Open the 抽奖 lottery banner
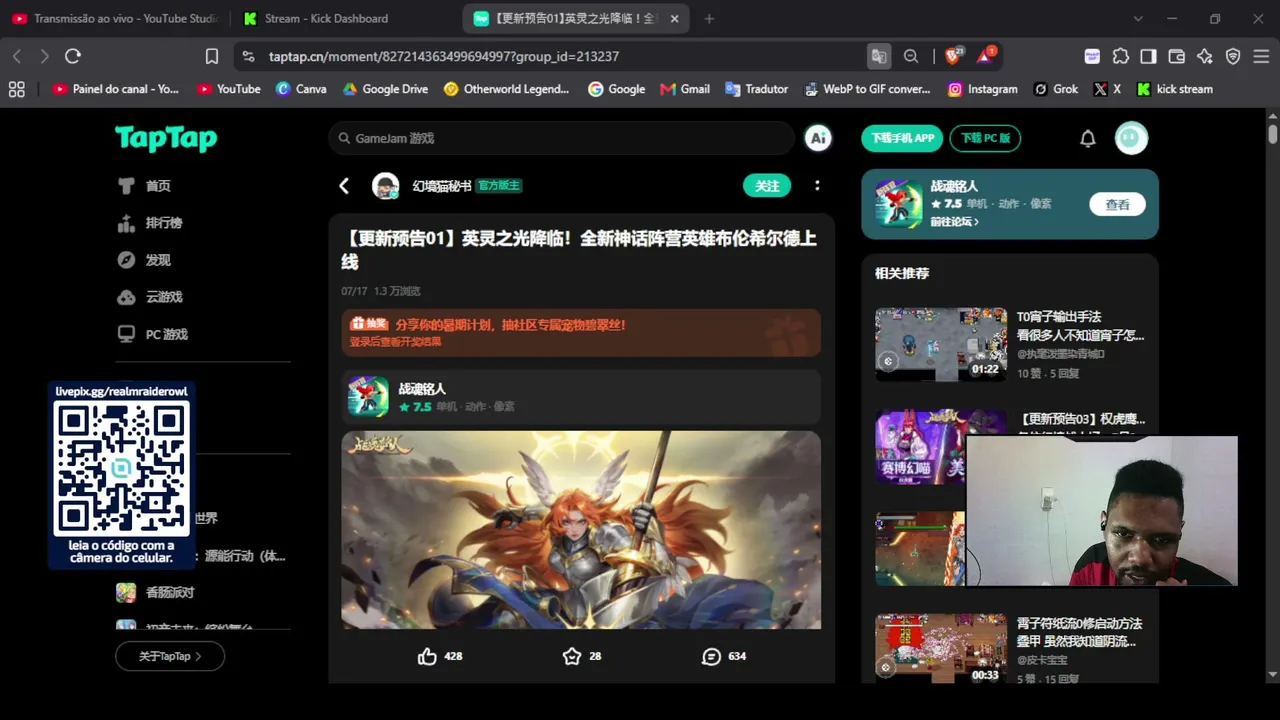The width and height of the screenshot is (1280, 720). coord(581,333)
